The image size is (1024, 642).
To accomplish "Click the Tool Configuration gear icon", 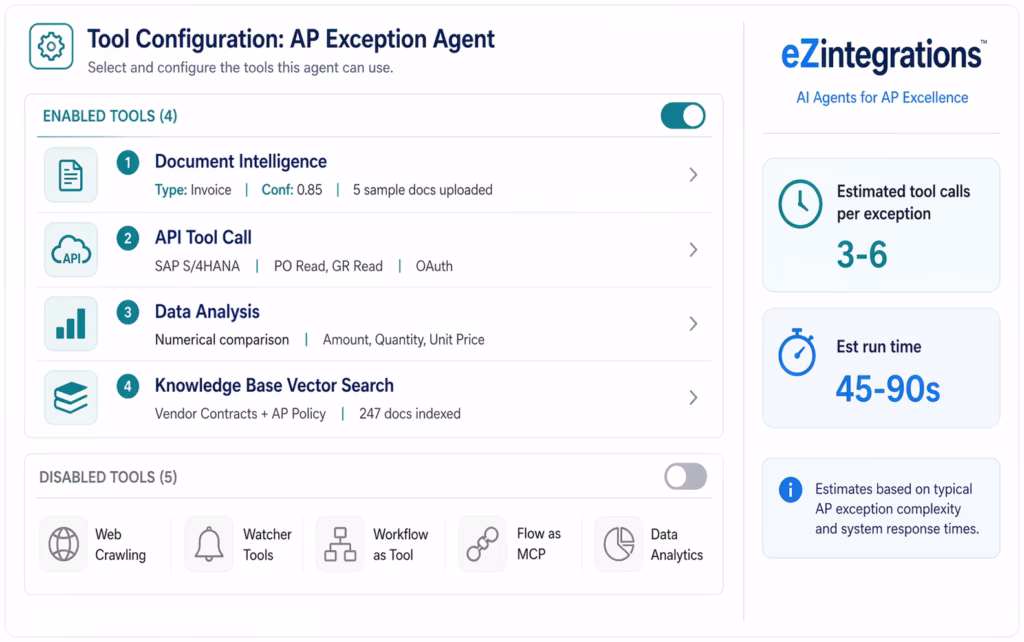I will (51, 46).
